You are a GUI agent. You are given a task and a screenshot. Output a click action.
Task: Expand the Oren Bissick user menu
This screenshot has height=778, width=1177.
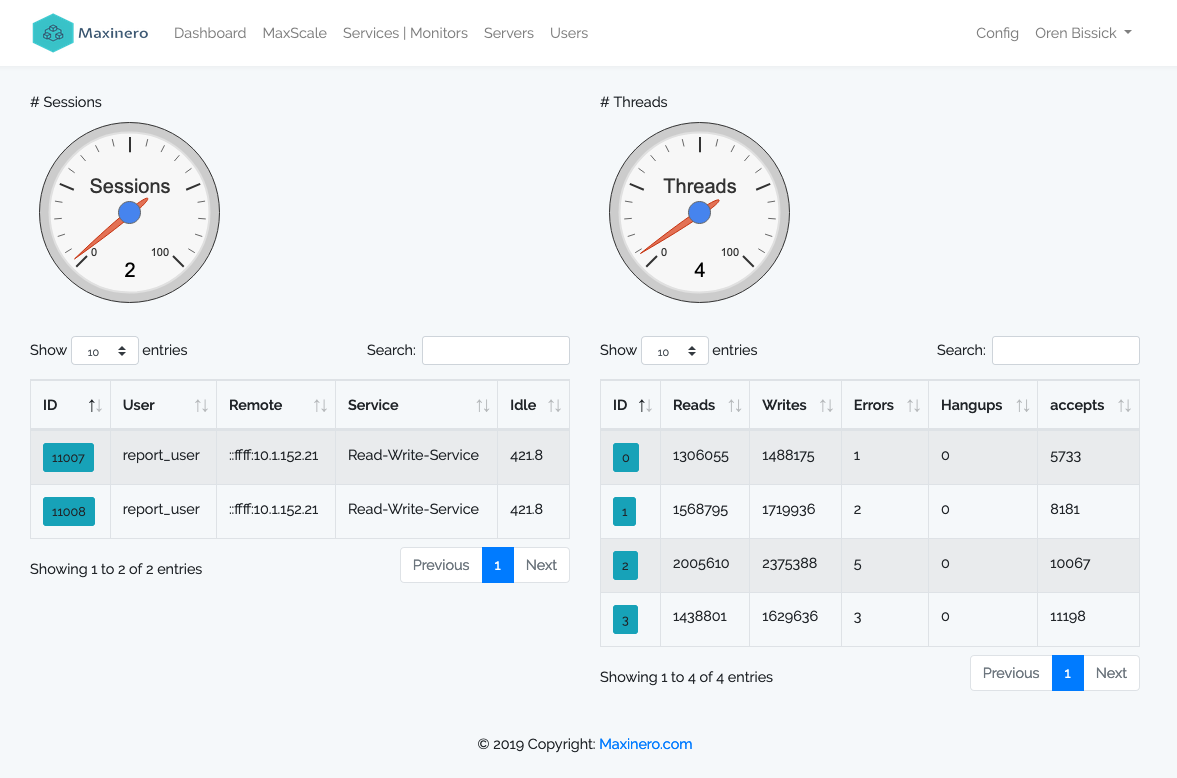click(1083, 33)
